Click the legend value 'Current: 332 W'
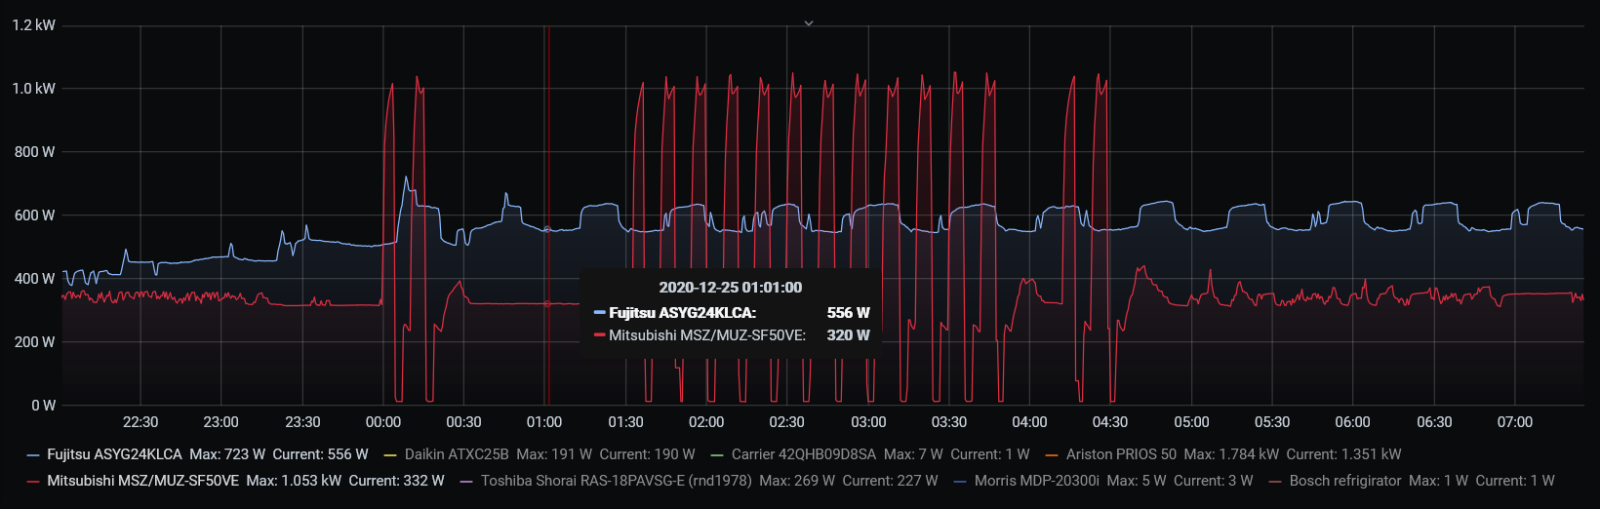The image size is (1600, 509). coord(396,481)
